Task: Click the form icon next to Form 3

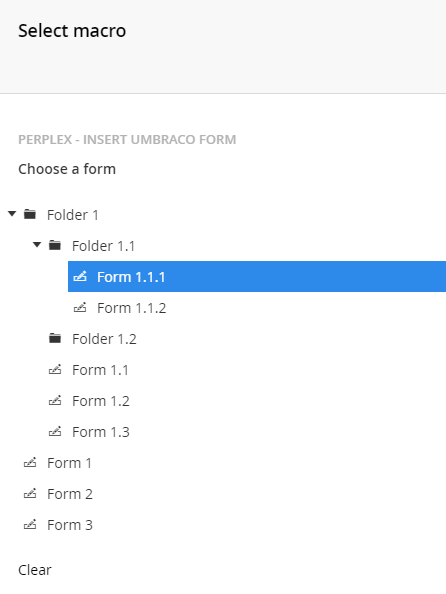Action: (x=30, y=525)
